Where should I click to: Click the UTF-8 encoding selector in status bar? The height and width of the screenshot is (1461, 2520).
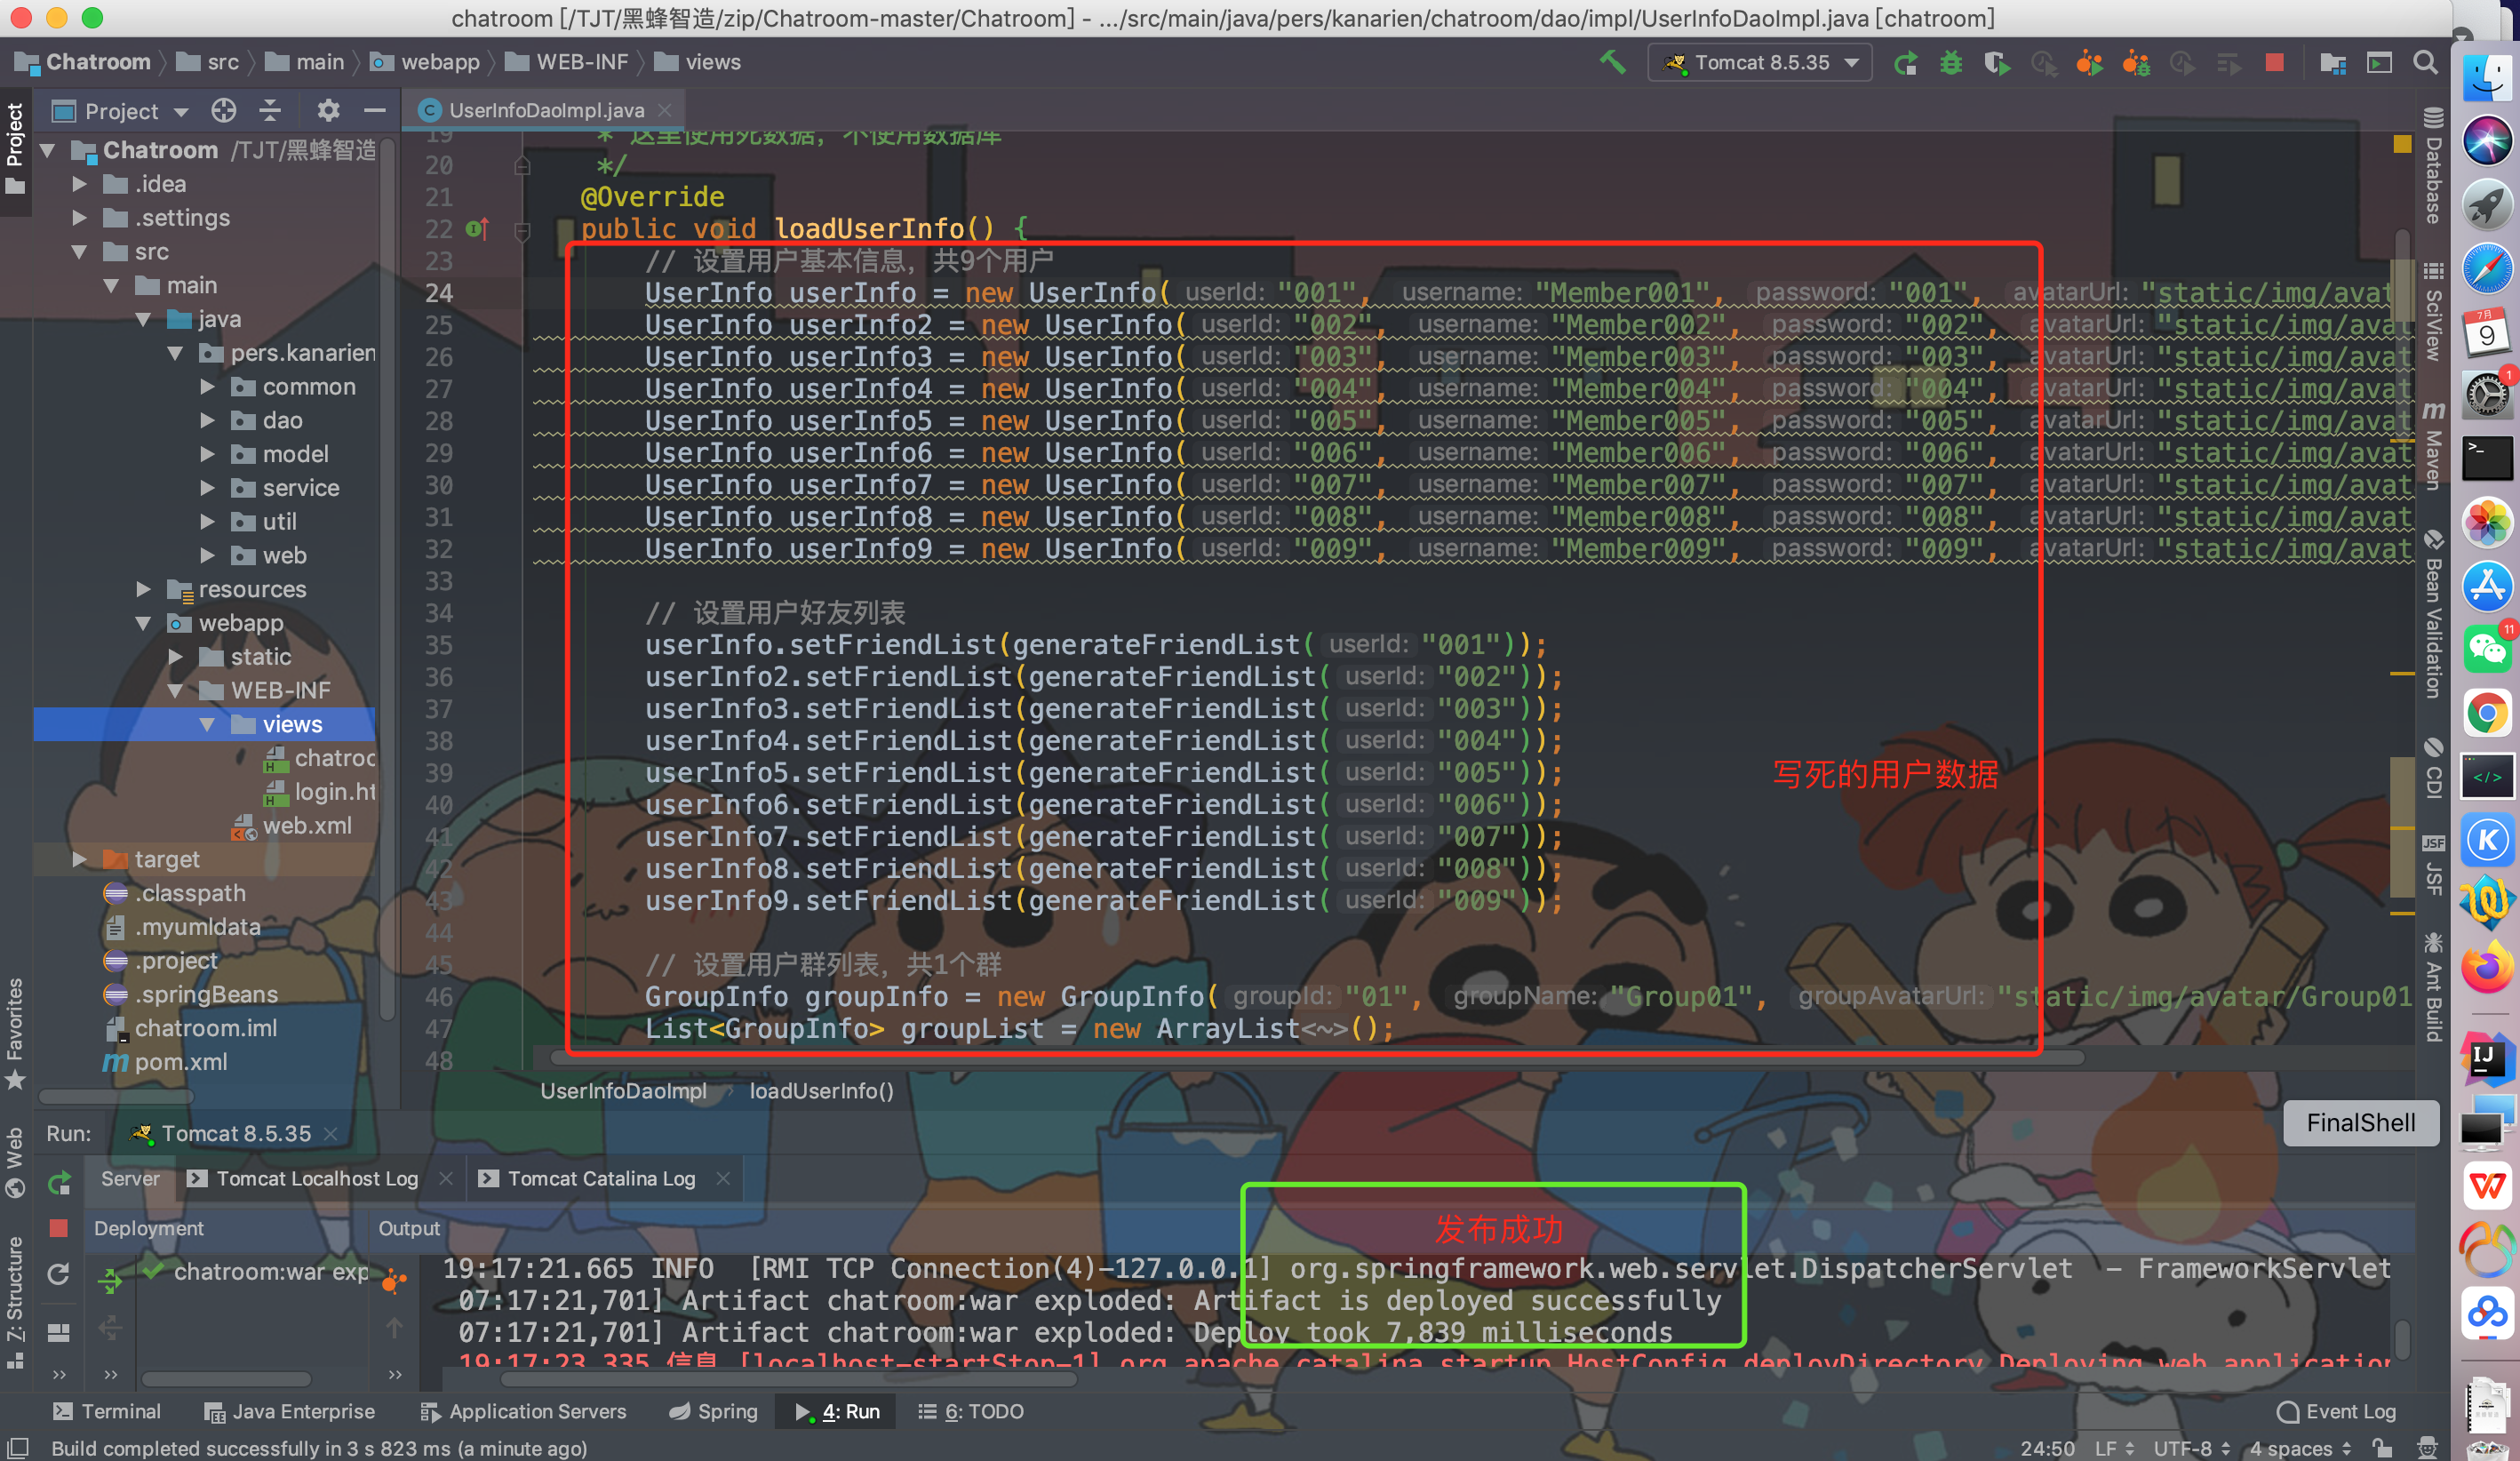click(x=2191, y=1448)
